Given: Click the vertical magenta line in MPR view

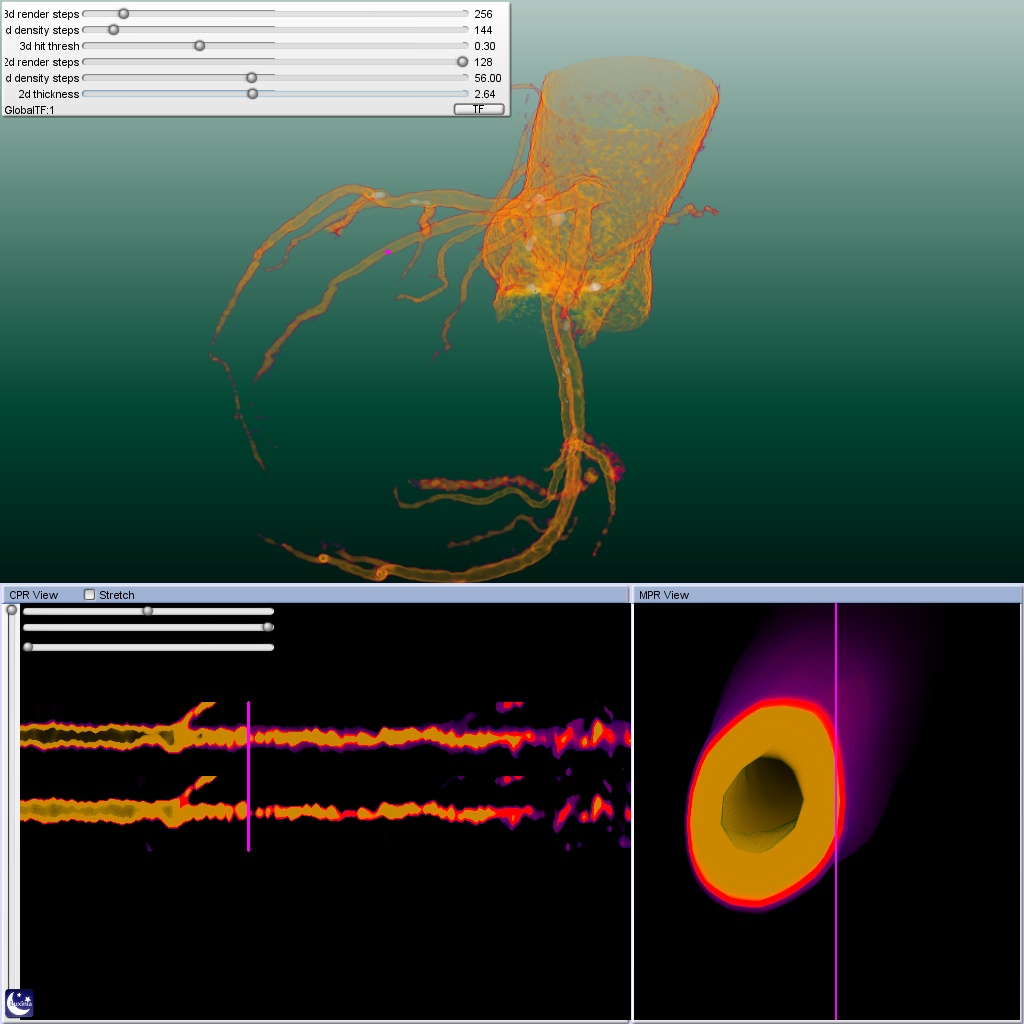Looking at the screenshot, I should [x=836, y=950].
